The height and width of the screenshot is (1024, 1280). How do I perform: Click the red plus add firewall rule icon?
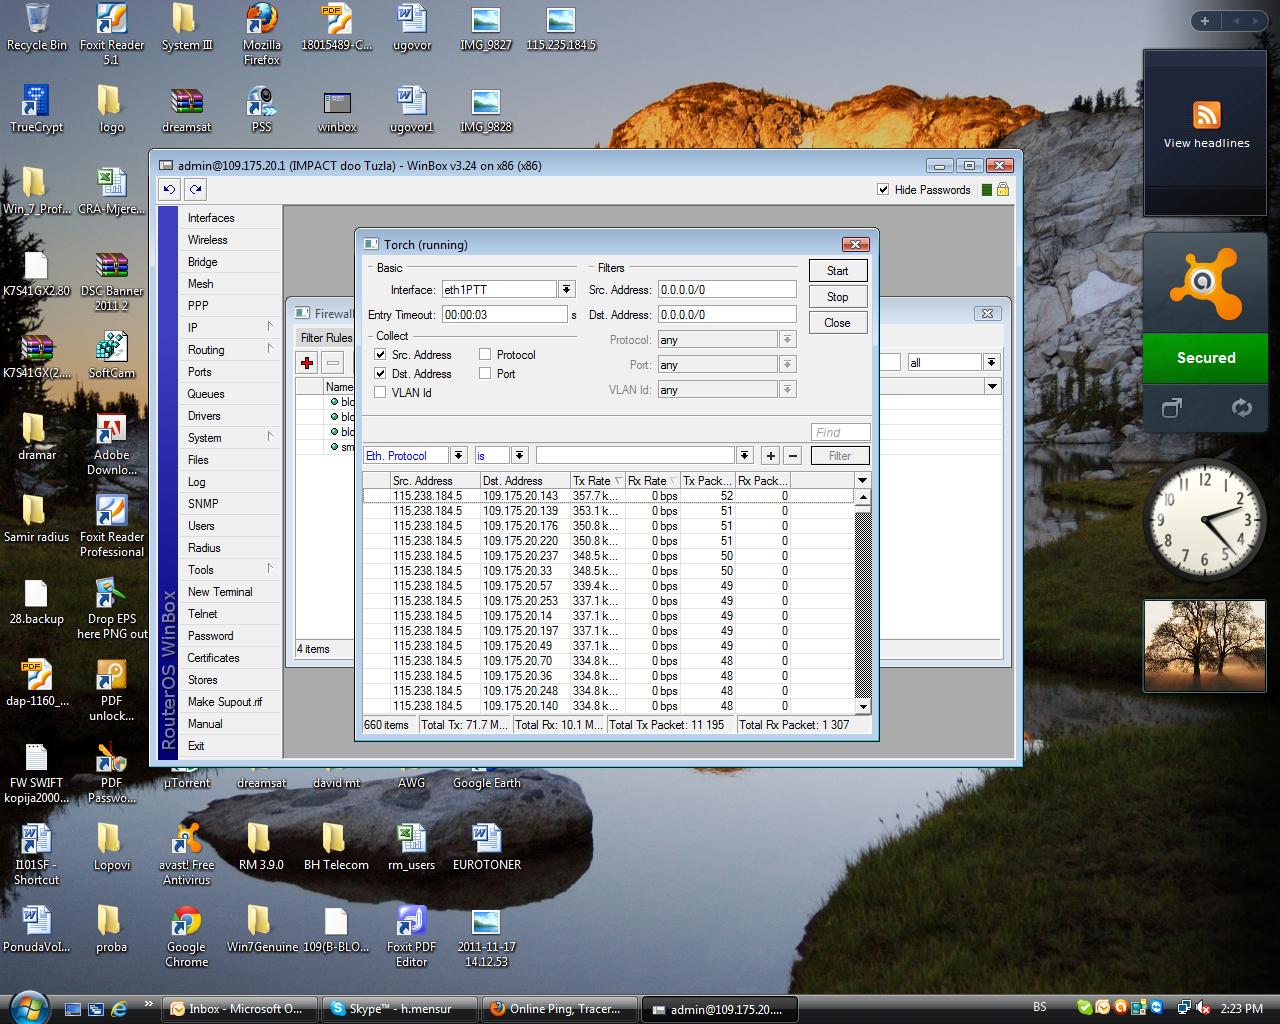point(307,363)
